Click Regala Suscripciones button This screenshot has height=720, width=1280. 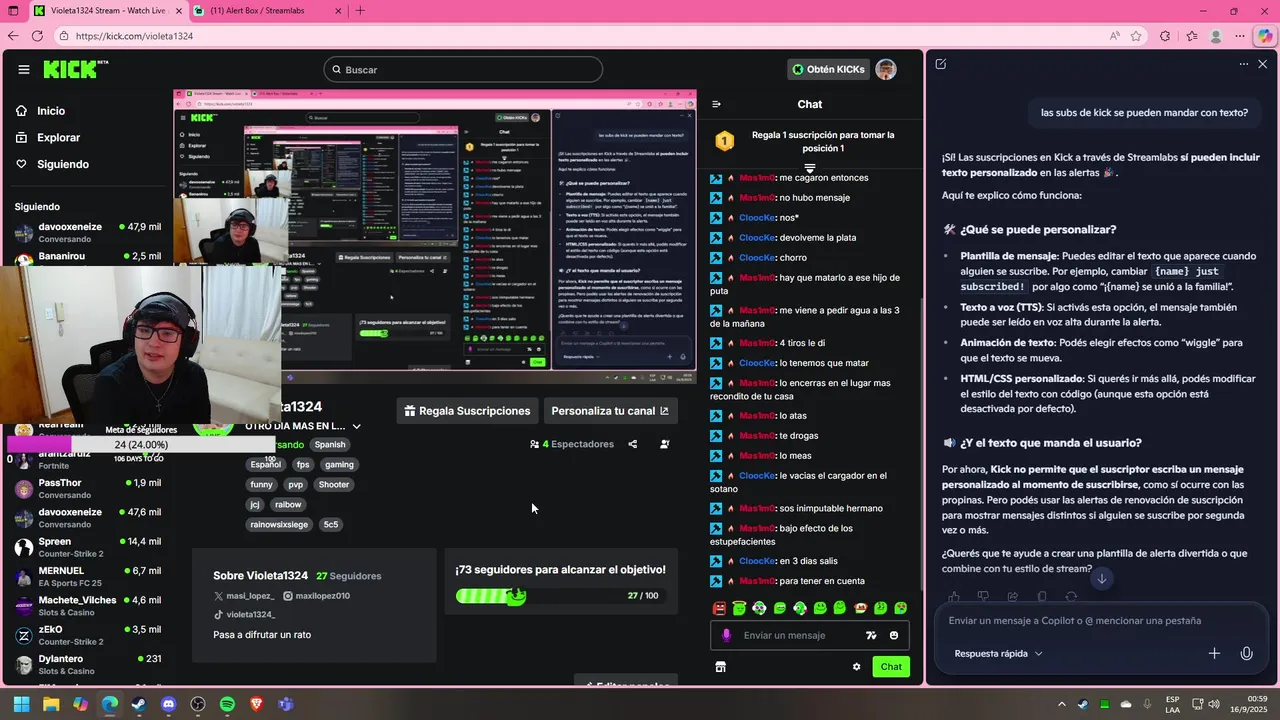pos(468,411)
